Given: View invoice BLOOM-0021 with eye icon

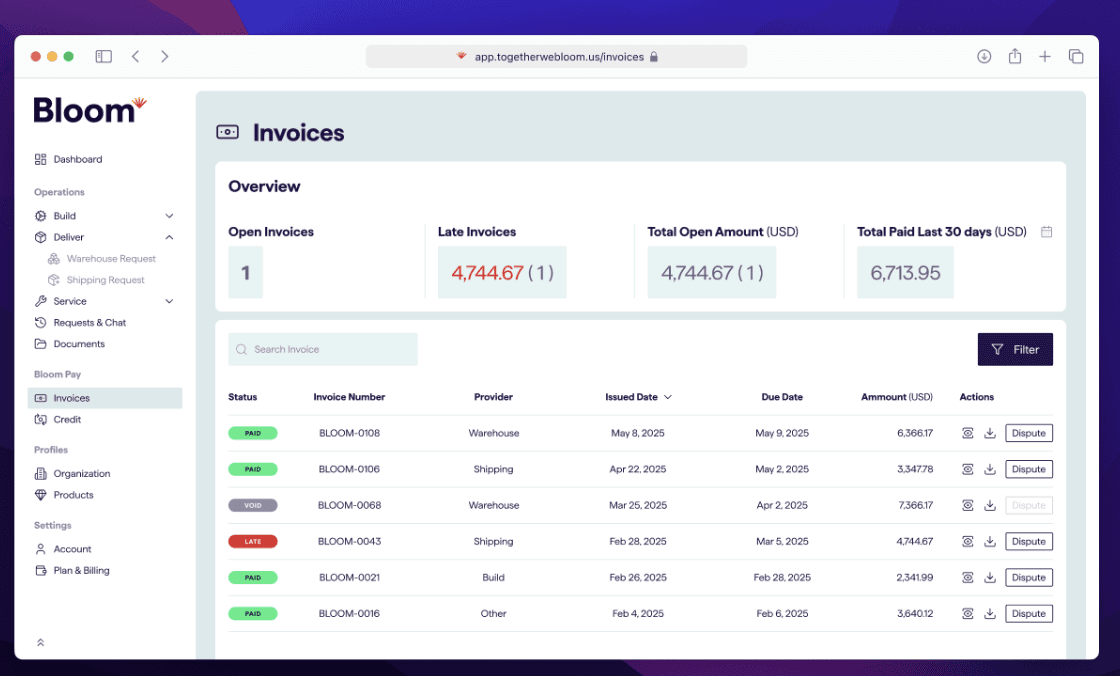Looking at the screenshot, I should pos(967,577).
